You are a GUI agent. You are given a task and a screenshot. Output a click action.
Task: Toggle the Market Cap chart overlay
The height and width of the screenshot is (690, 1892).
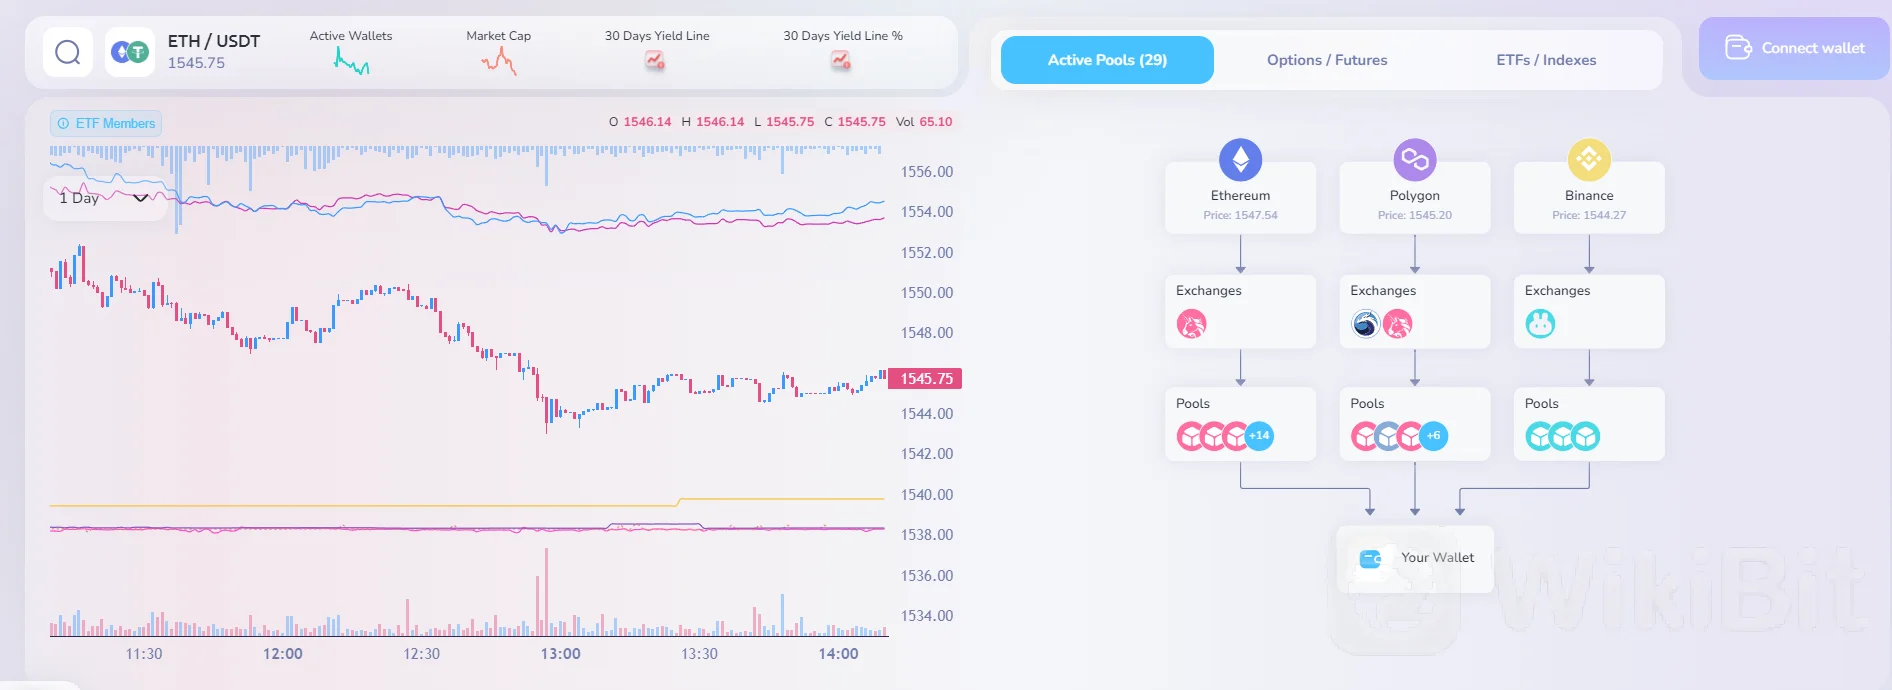click(497, 62)
